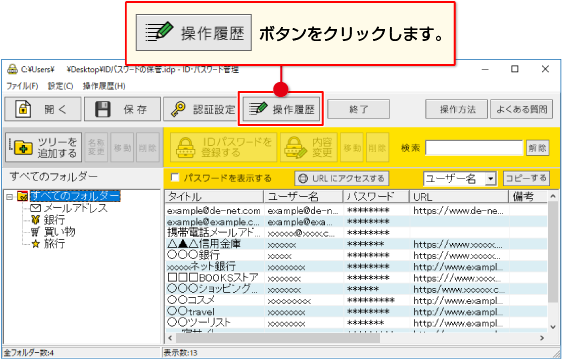Click the 備考 column header
This screenshot has height=361, width=563.
tap(529, 196)
